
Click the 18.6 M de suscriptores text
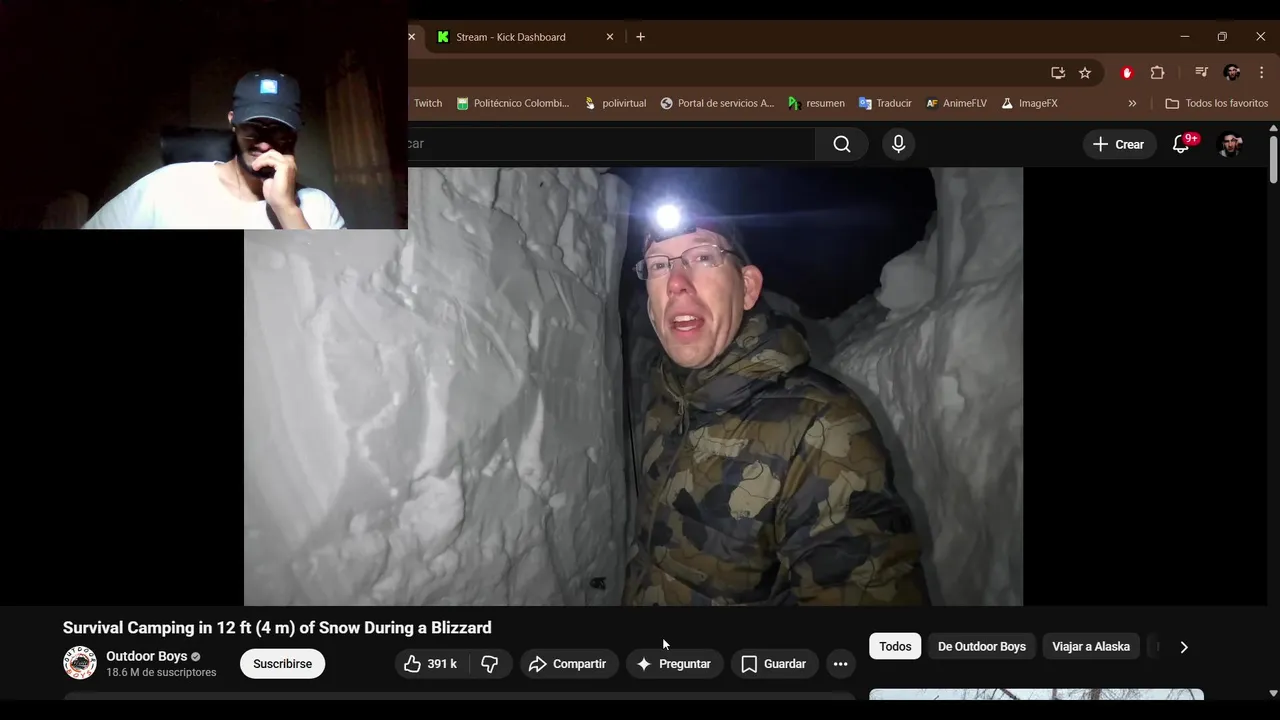click(161, 673)
